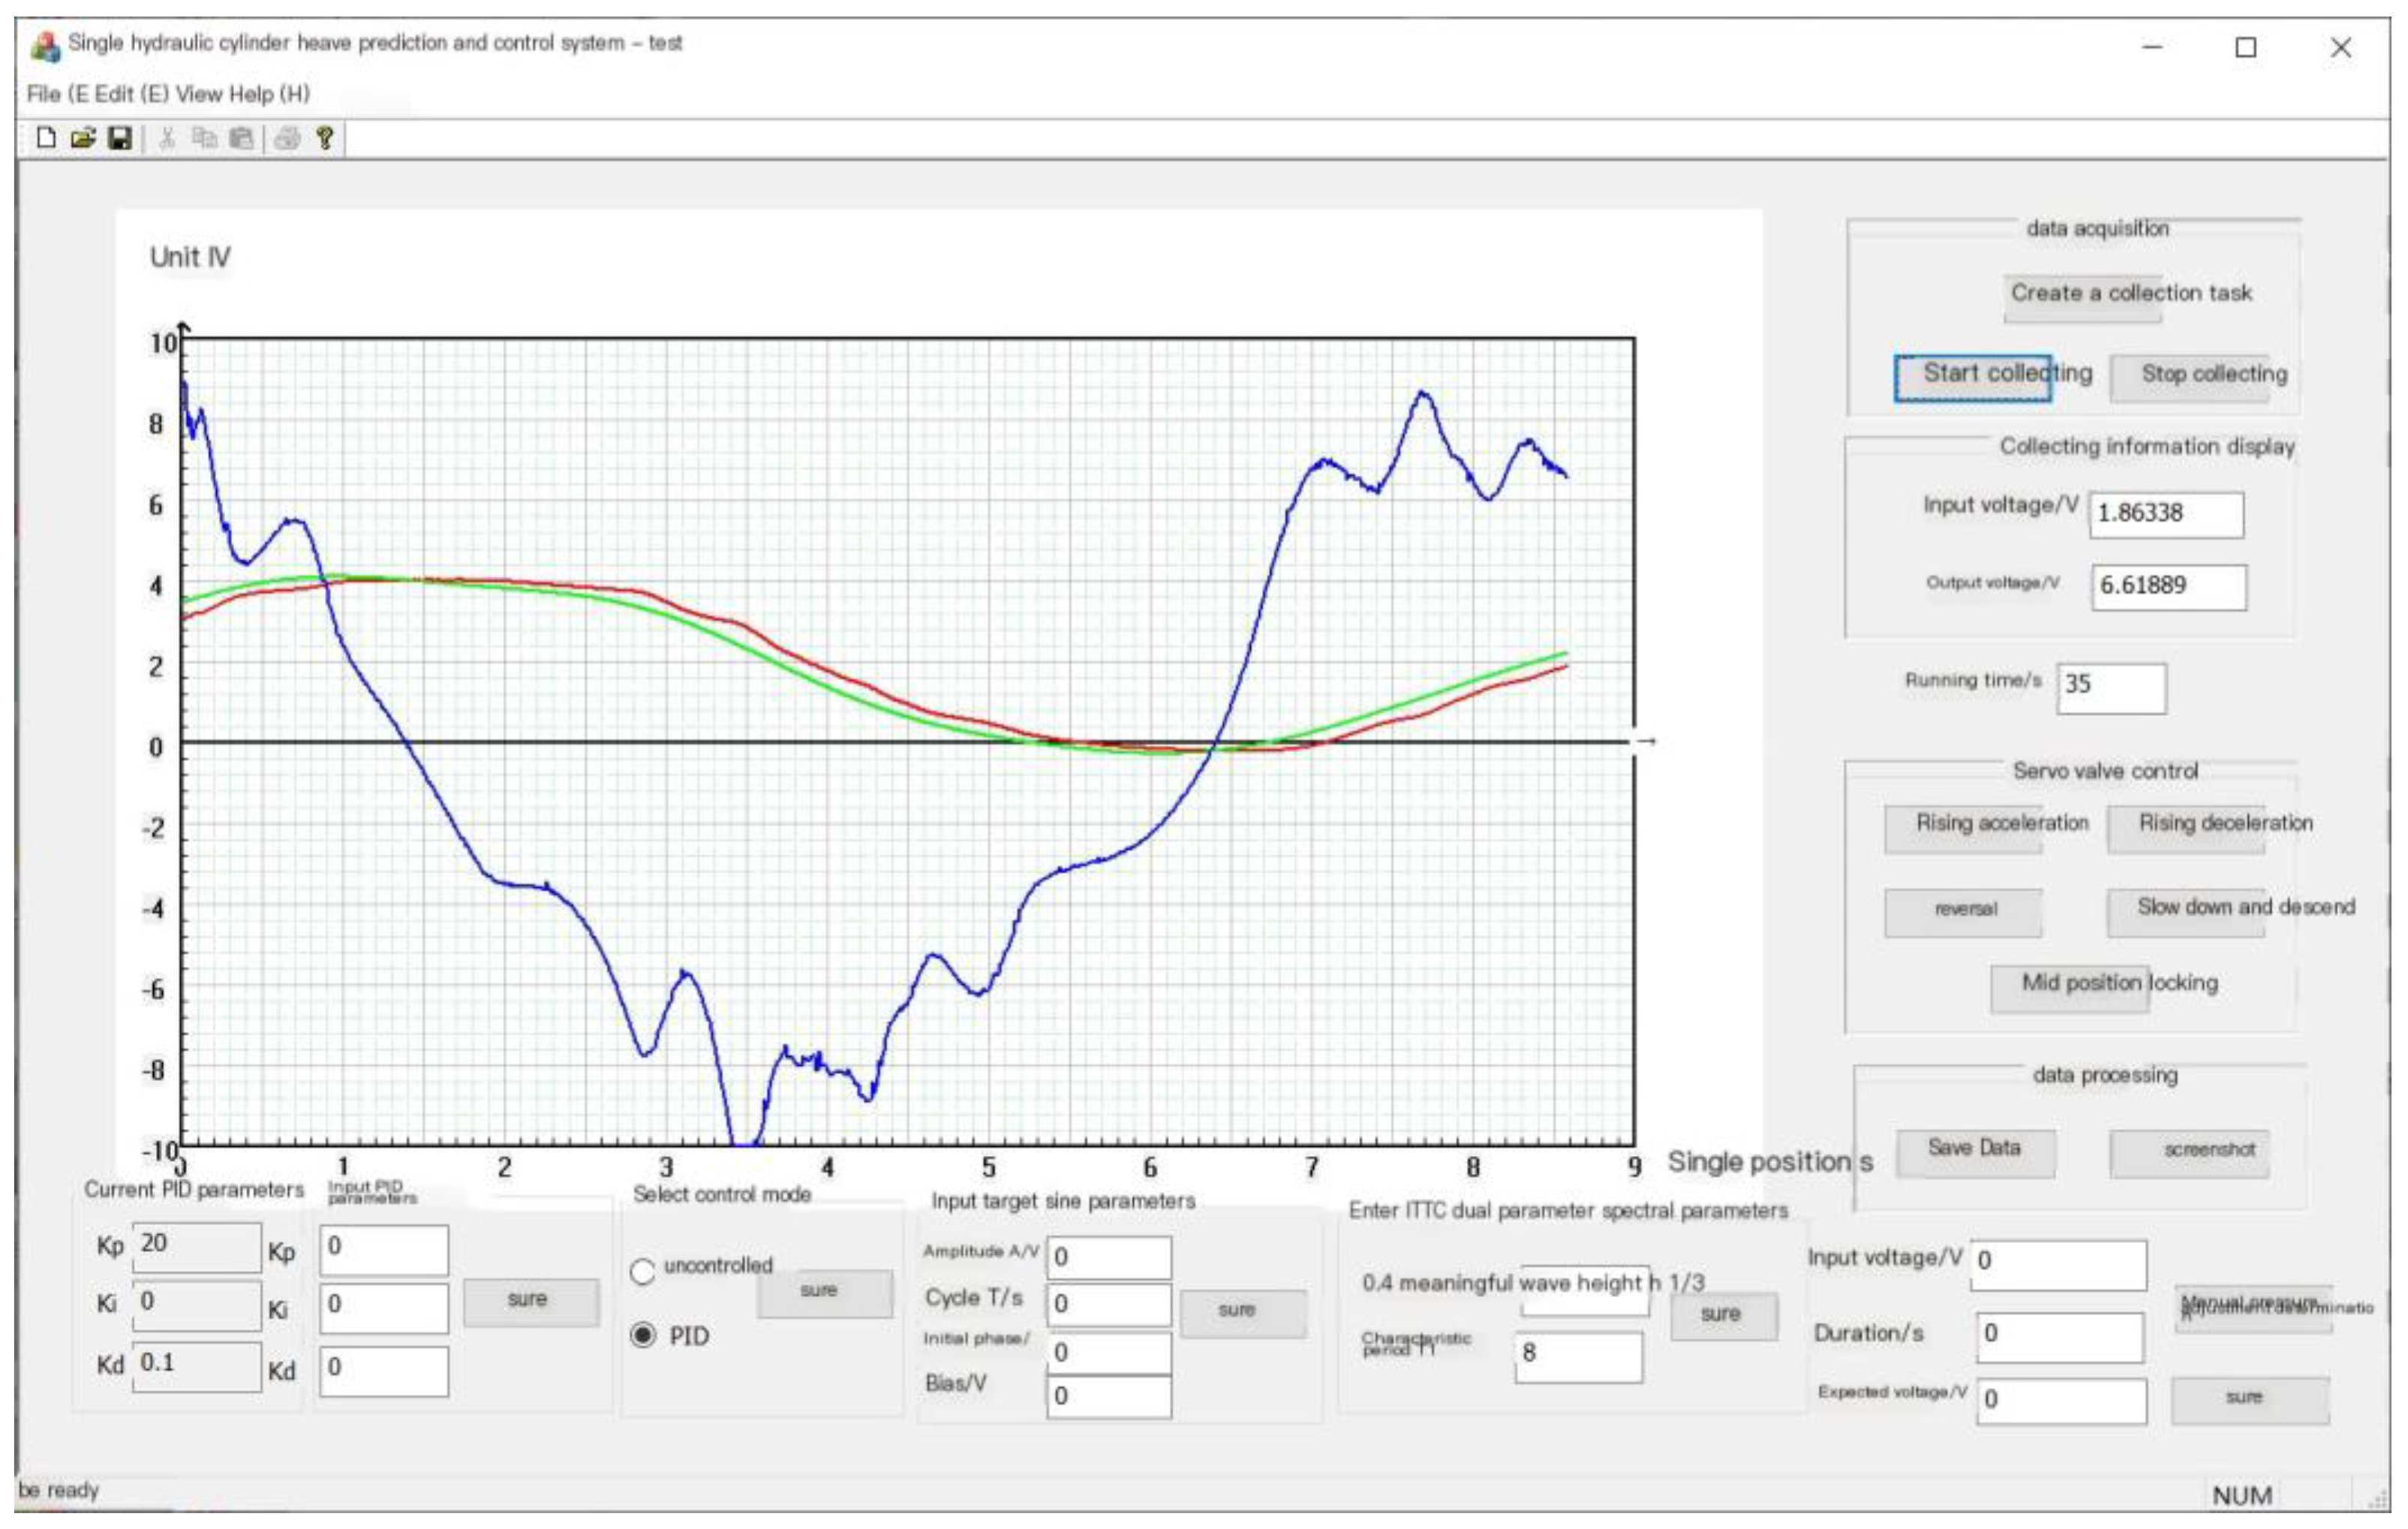Select the uncontrolled control mode

point(643,1270)
